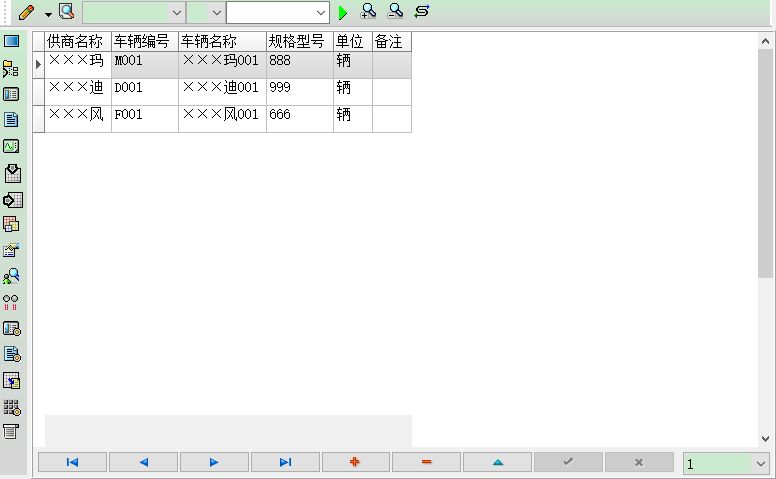Click the supplier cell ×××迪
This screenshot has height=479, width=776.
tap(78, 92)
